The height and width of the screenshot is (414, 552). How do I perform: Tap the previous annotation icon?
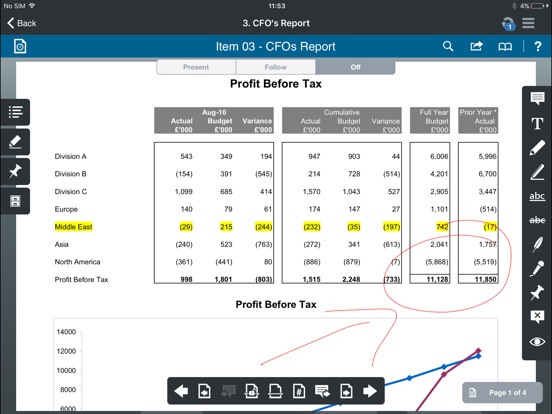pyautogui.click(x=228, y=391)
